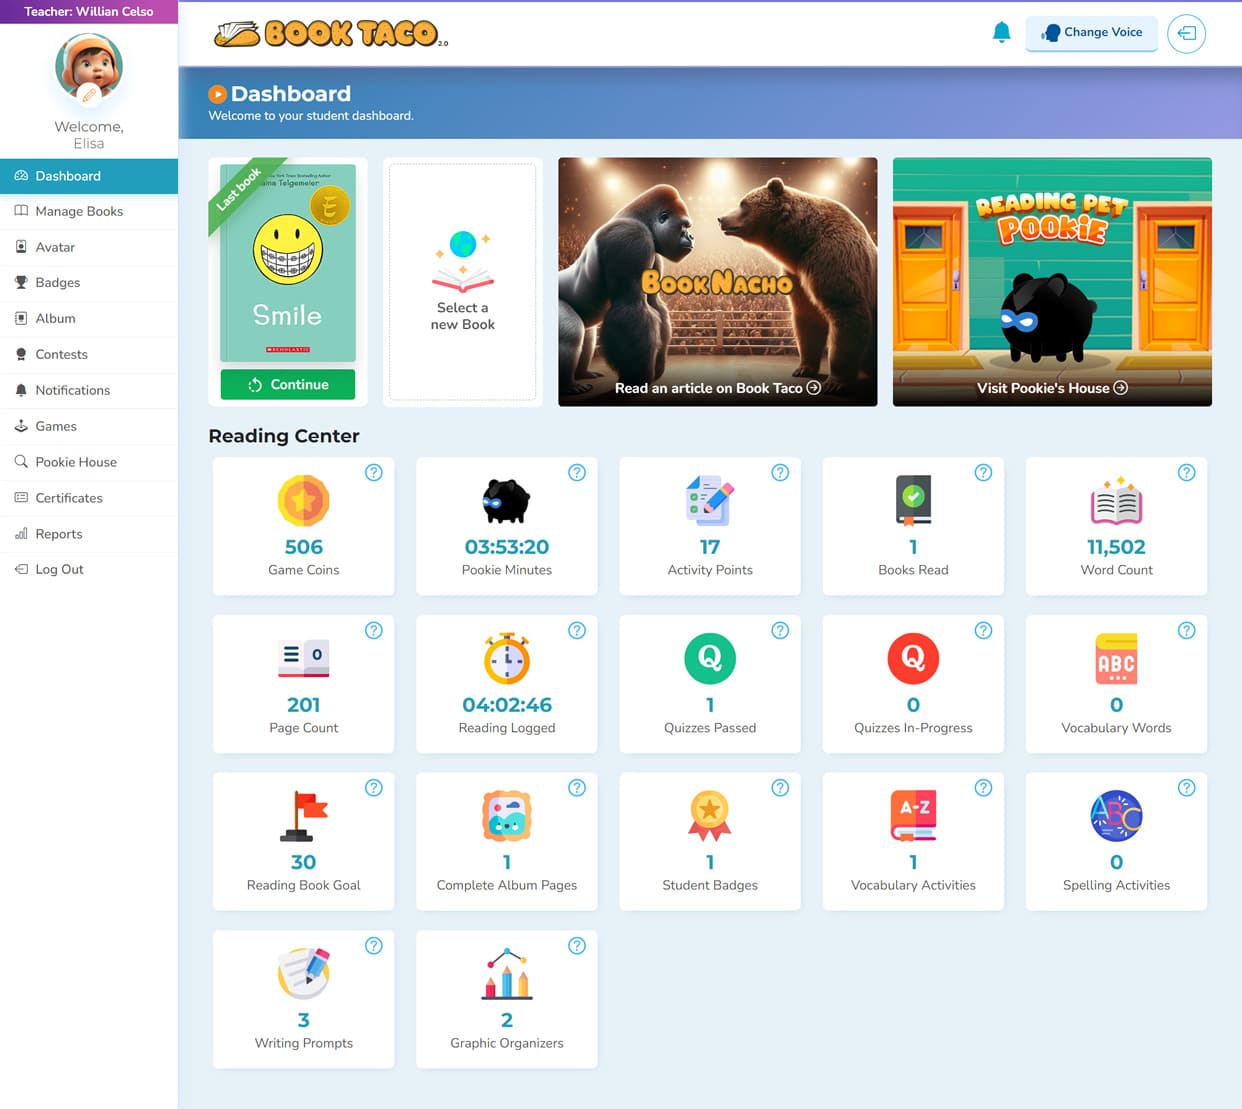
Task: Go to Badges in the sidebar
Action: (x=58, y=283)
